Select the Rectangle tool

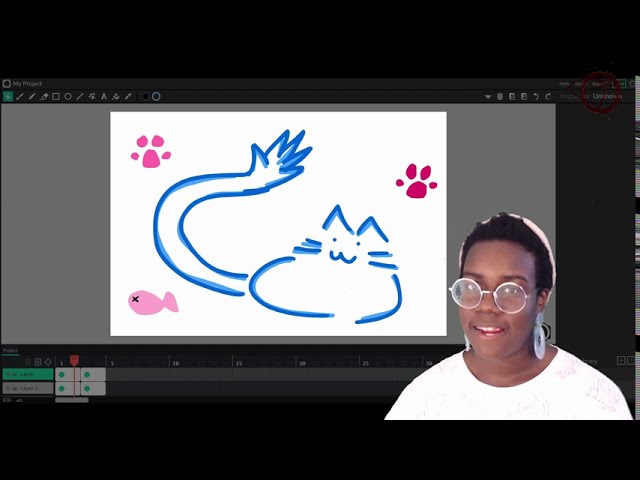tap(56, 96)
